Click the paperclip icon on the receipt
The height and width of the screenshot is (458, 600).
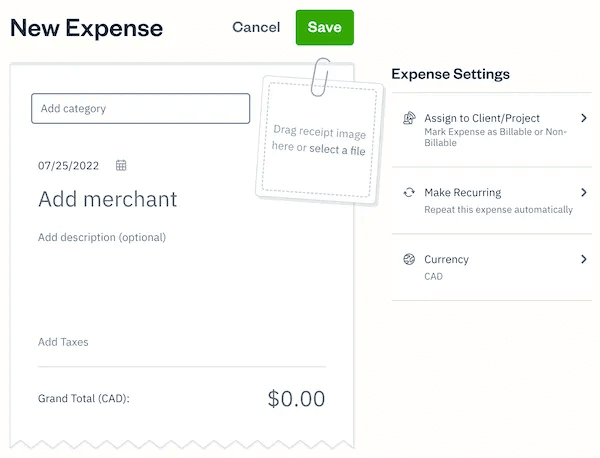click(x=320, y=77)
